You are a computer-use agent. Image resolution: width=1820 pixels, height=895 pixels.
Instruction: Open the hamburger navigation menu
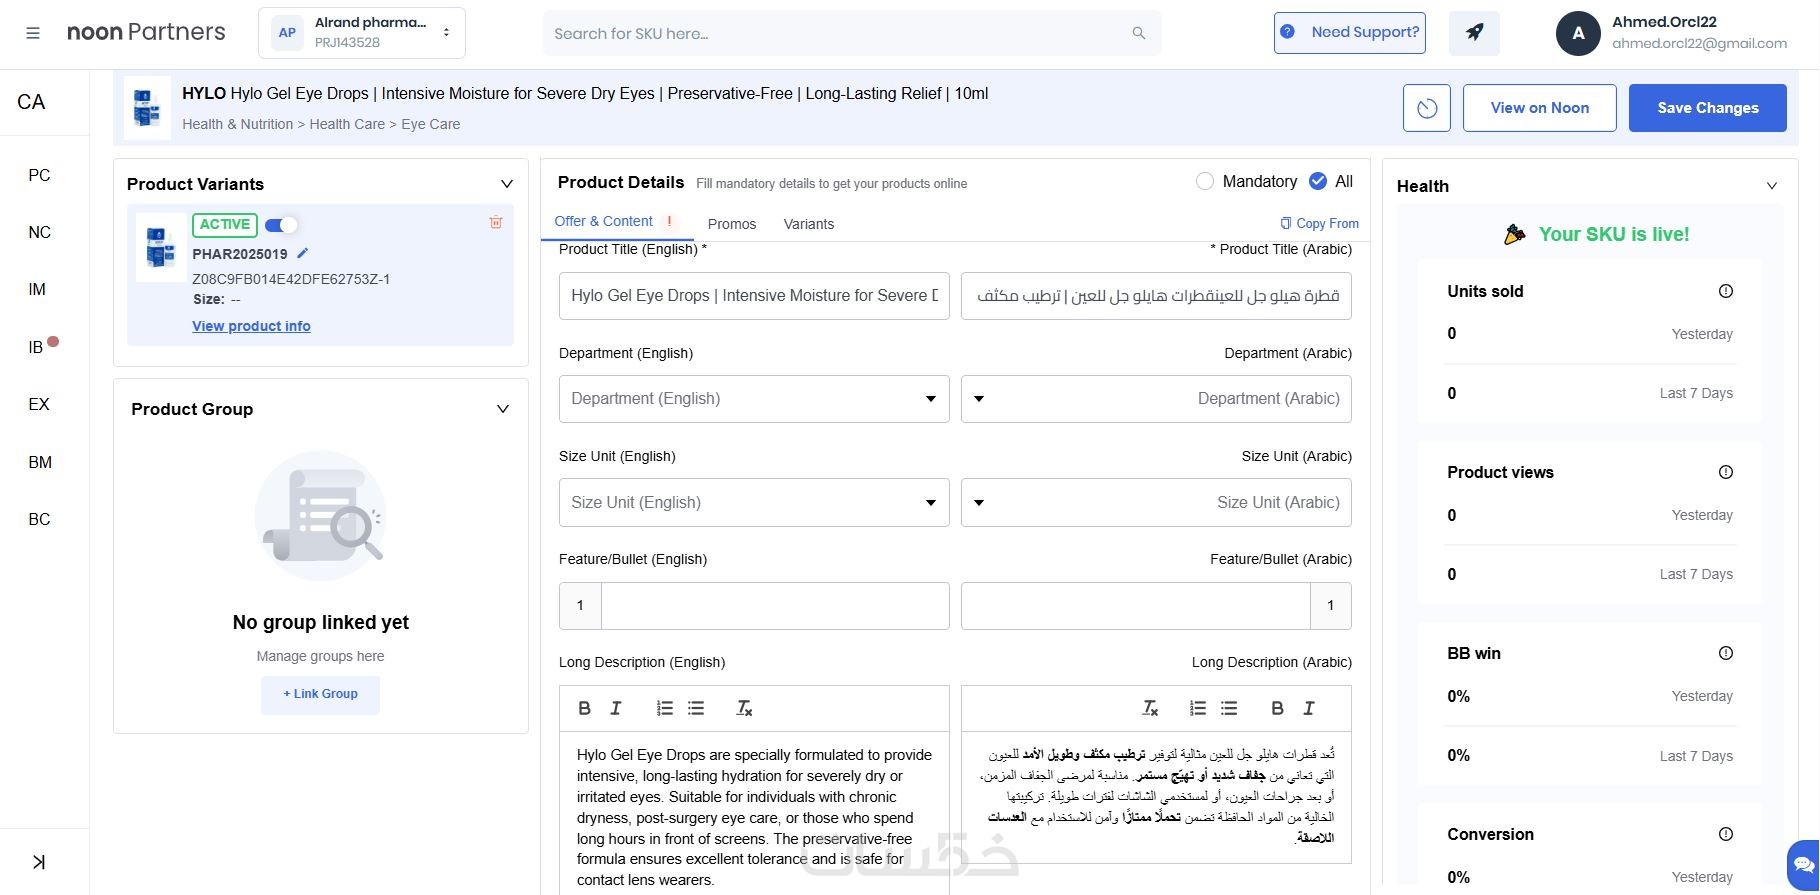pos(33,33)
